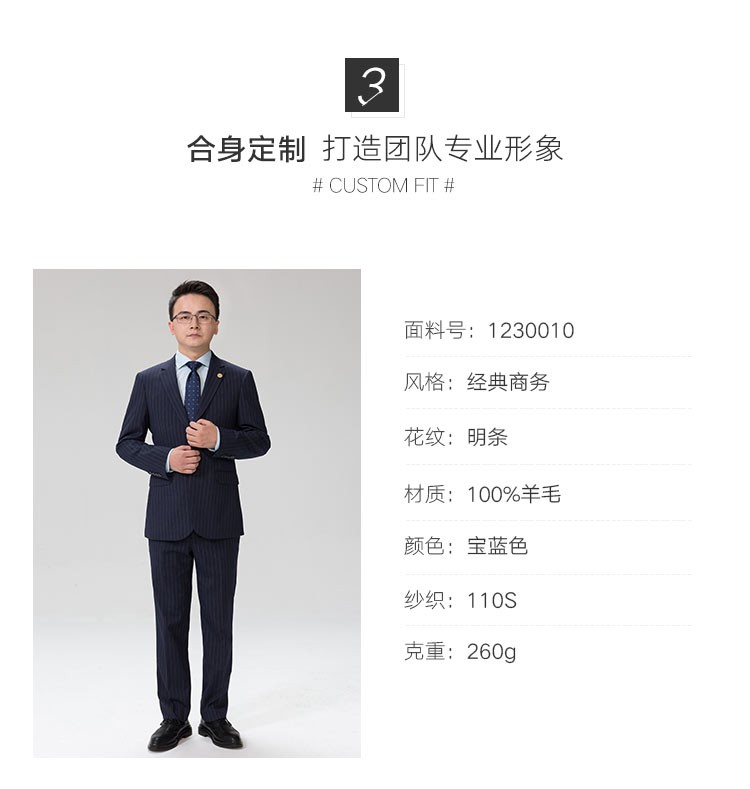Image resolution: width=750 pixels, height=789 pixels.
Task: Click the 纱织 yarn count label
Action: 423,600
